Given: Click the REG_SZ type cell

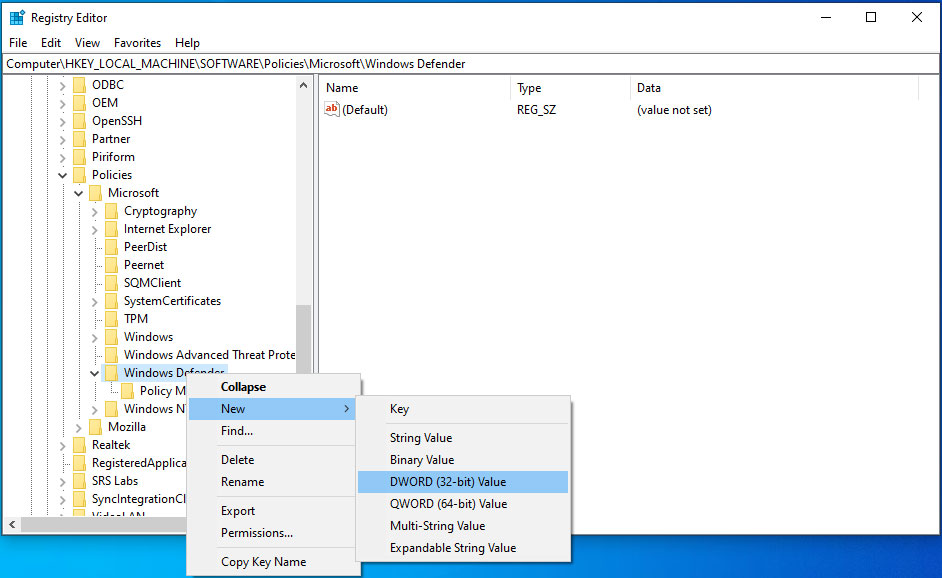Looking at the screenshot, I should [x=536, y=110].
